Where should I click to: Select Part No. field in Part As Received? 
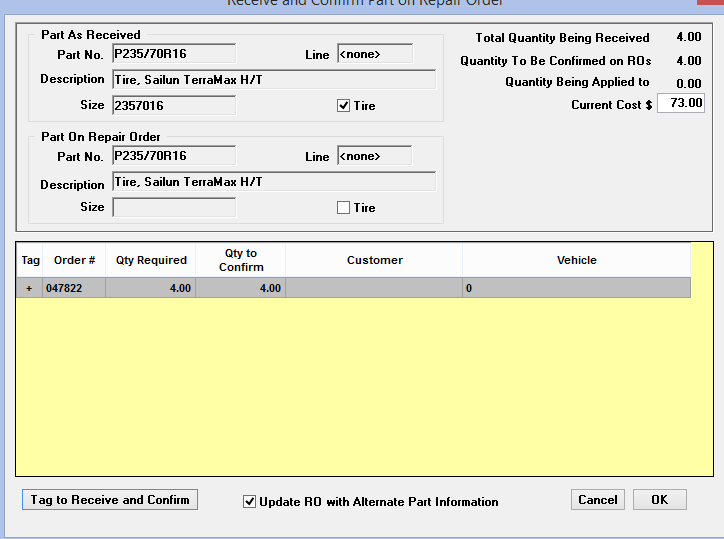pos(174,54)
